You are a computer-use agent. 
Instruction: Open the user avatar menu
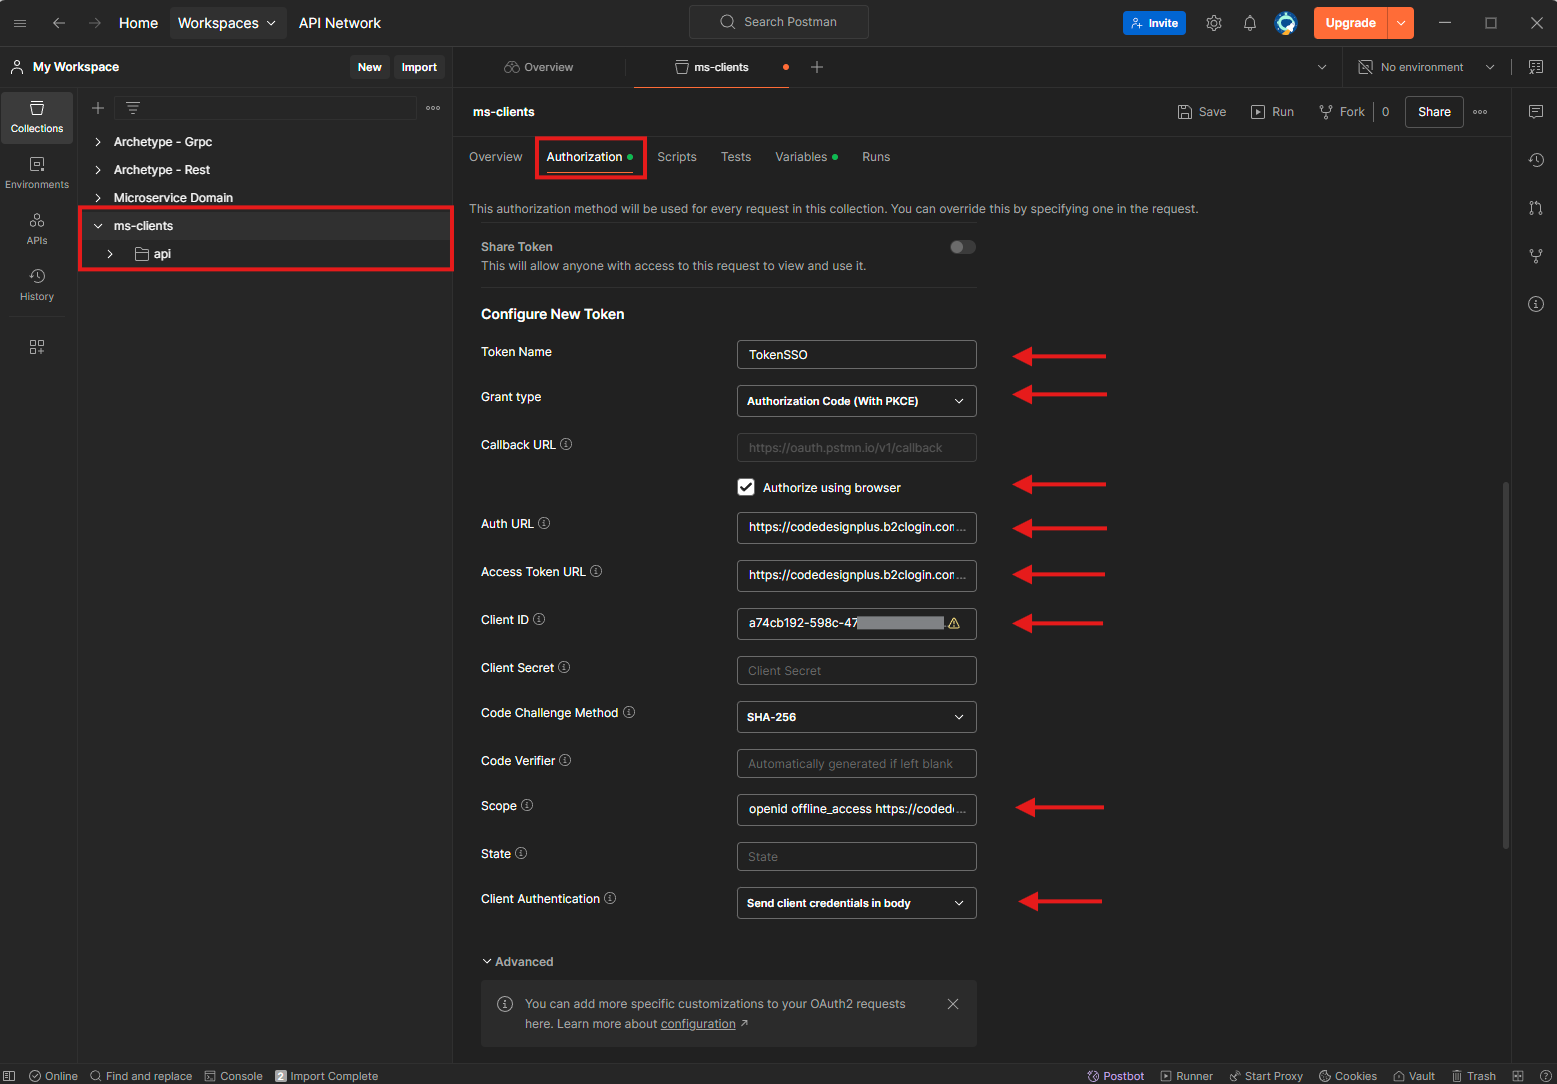pos(1286,23)
